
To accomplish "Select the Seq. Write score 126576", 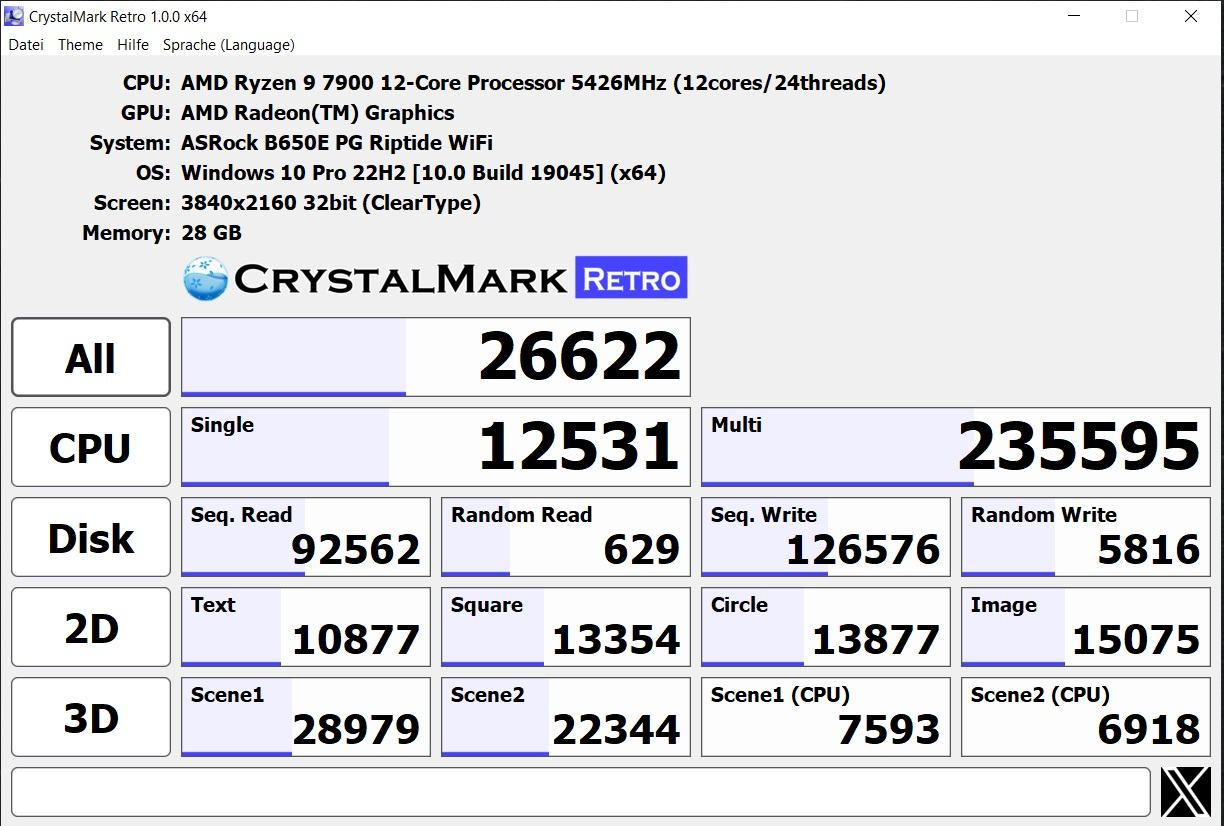I will point(826,537).
